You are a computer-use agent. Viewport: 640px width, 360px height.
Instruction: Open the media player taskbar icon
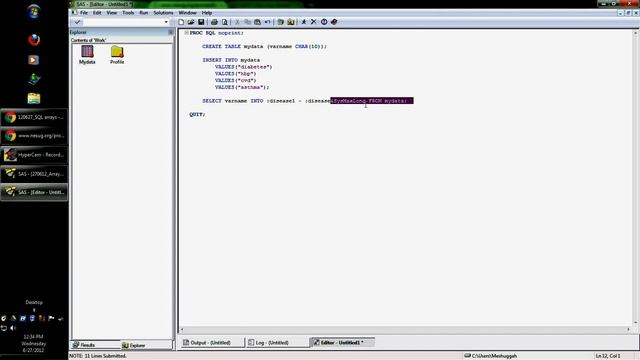34,60
